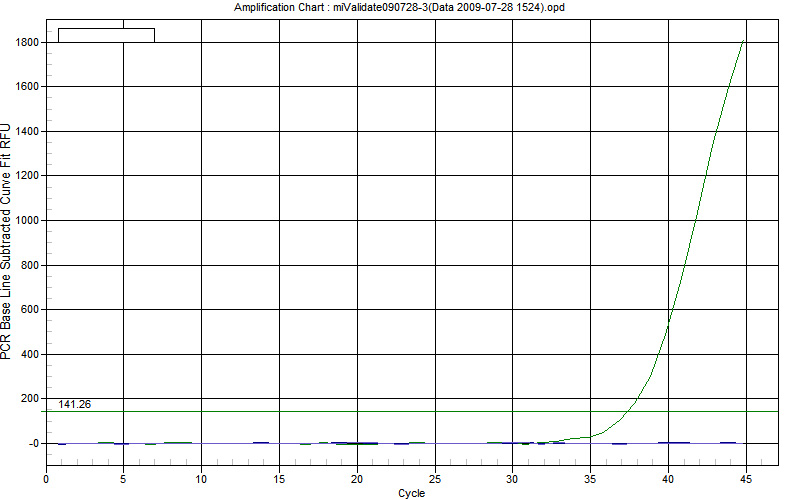Click the X-axis cycle tick 20

(357, 479)
